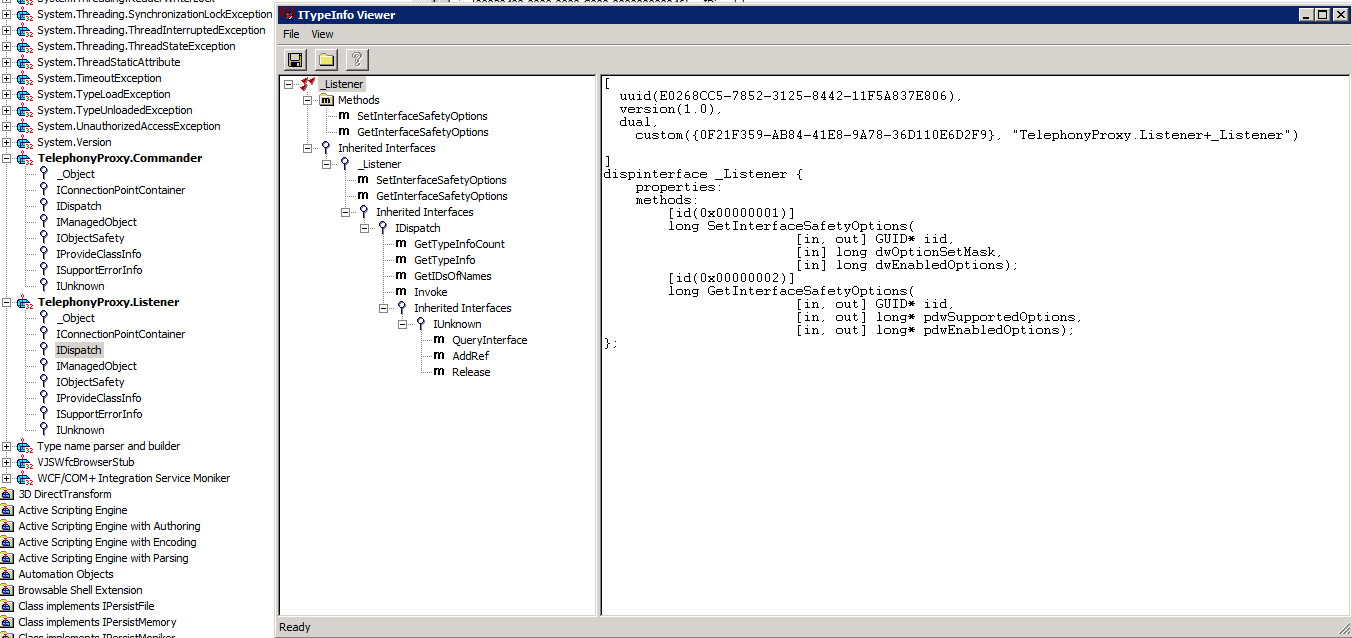Select the QueryInterface method
The image size is (1352, 638).
(x=489, y=340)
